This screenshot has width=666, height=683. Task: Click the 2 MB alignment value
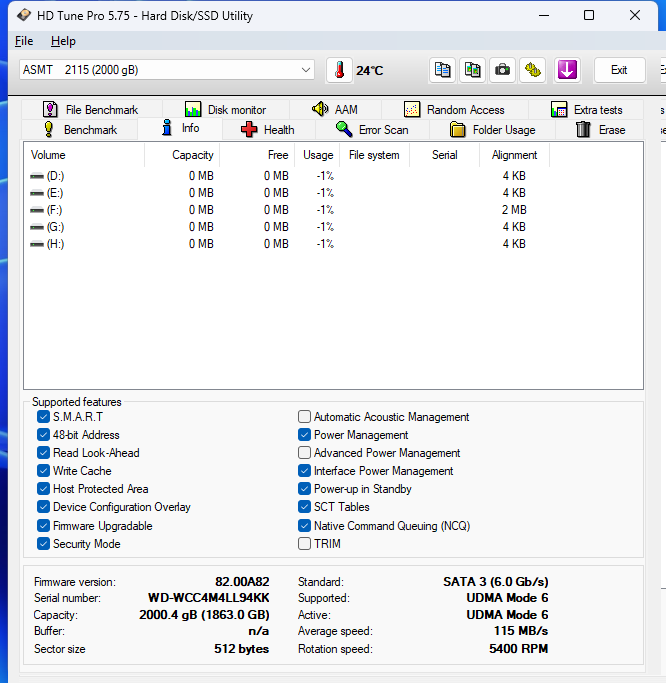[x=514, y=210]
